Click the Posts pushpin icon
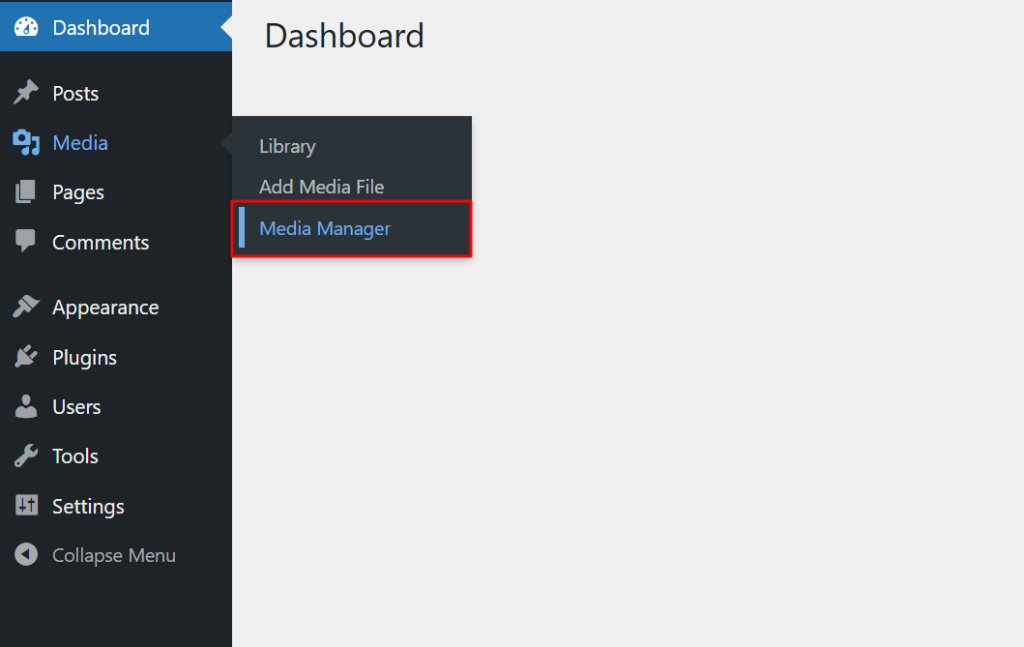1024x647 pixels. click(x=26, y=93)
